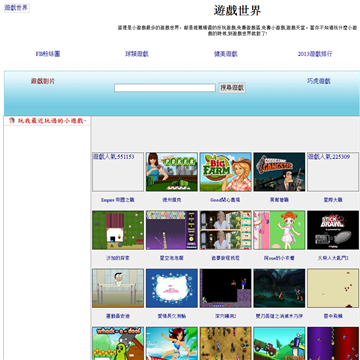Open the FB粉絲團 link
The width and height of the screenshot is (360, 360).
point(48,54)
